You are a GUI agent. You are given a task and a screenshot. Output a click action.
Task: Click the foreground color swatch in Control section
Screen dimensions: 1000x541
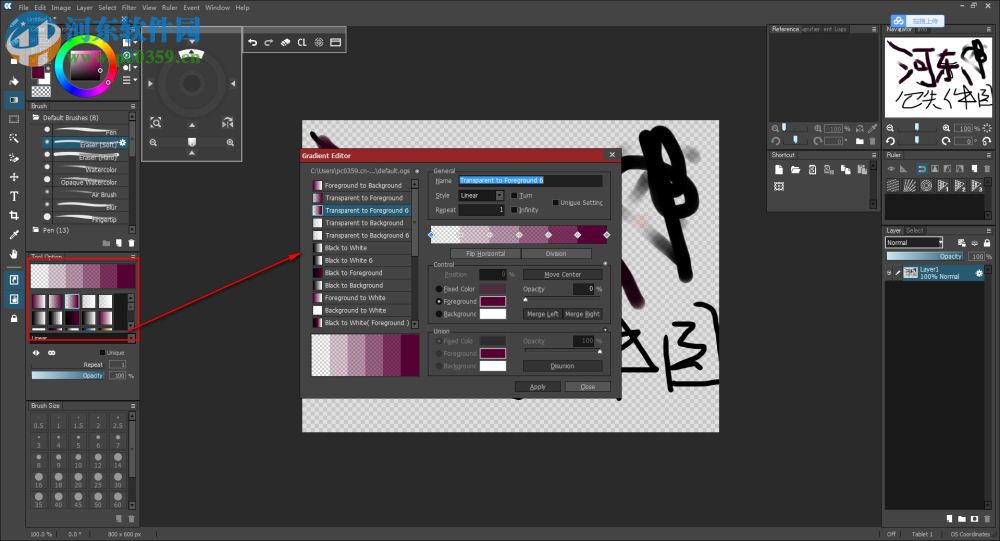click(492, 301)
